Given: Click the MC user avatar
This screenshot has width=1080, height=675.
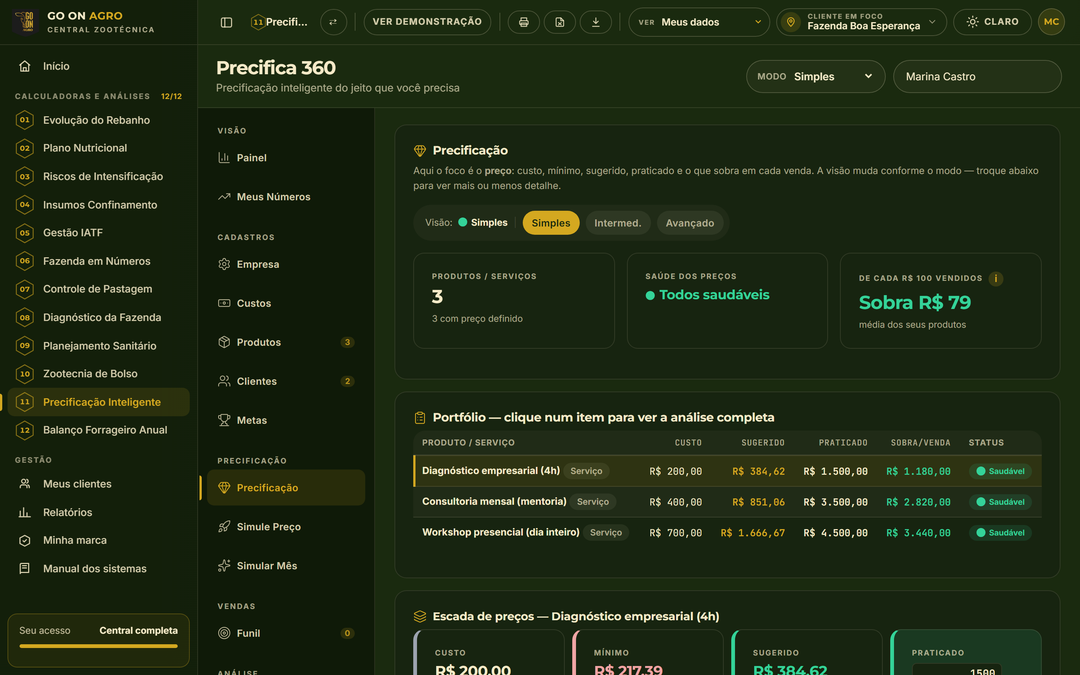Looking at the screenshot, I should pyautogui.click(x=1051, y=22).
